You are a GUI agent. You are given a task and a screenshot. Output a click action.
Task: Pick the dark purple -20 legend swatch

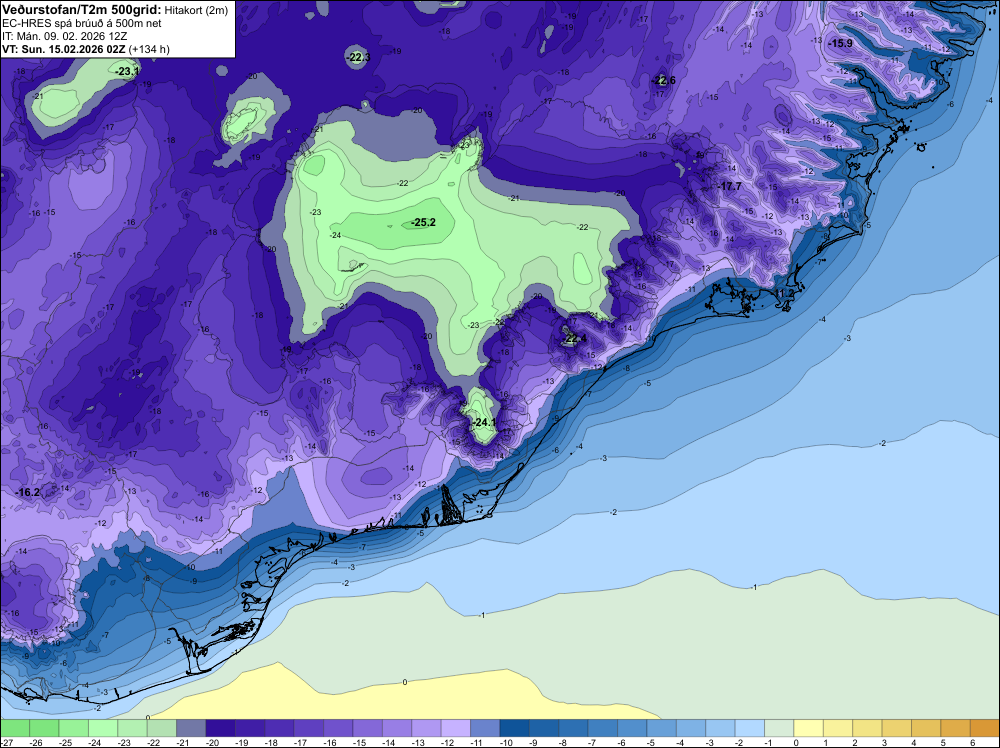[x=220, y=728]
